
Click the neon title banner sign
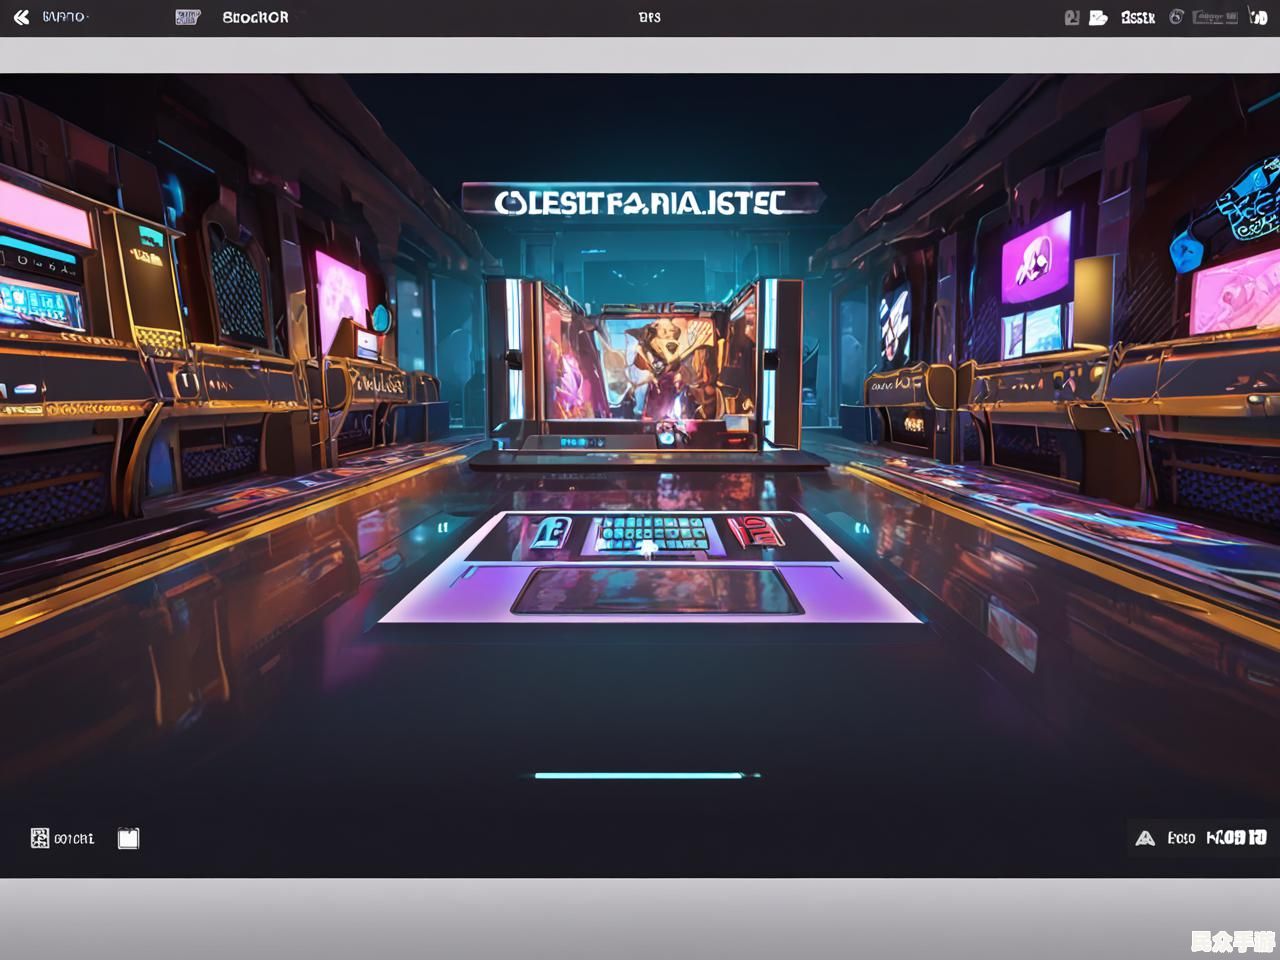point(640,201)
